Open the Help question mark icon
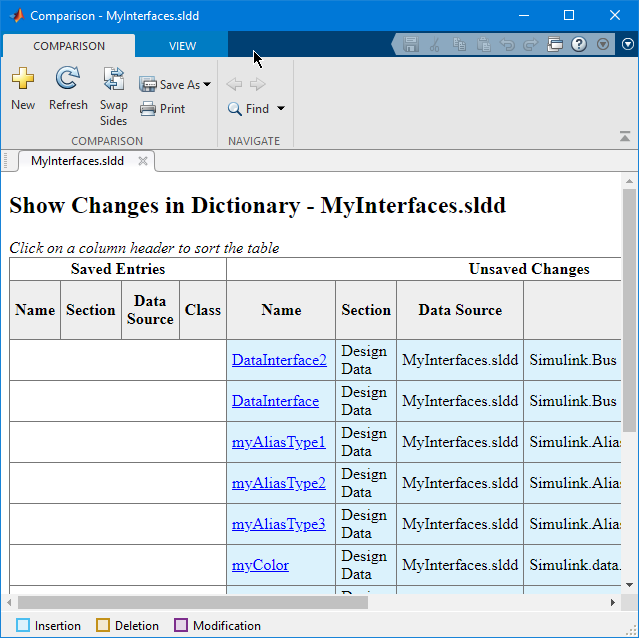 [x=579, y=45]
